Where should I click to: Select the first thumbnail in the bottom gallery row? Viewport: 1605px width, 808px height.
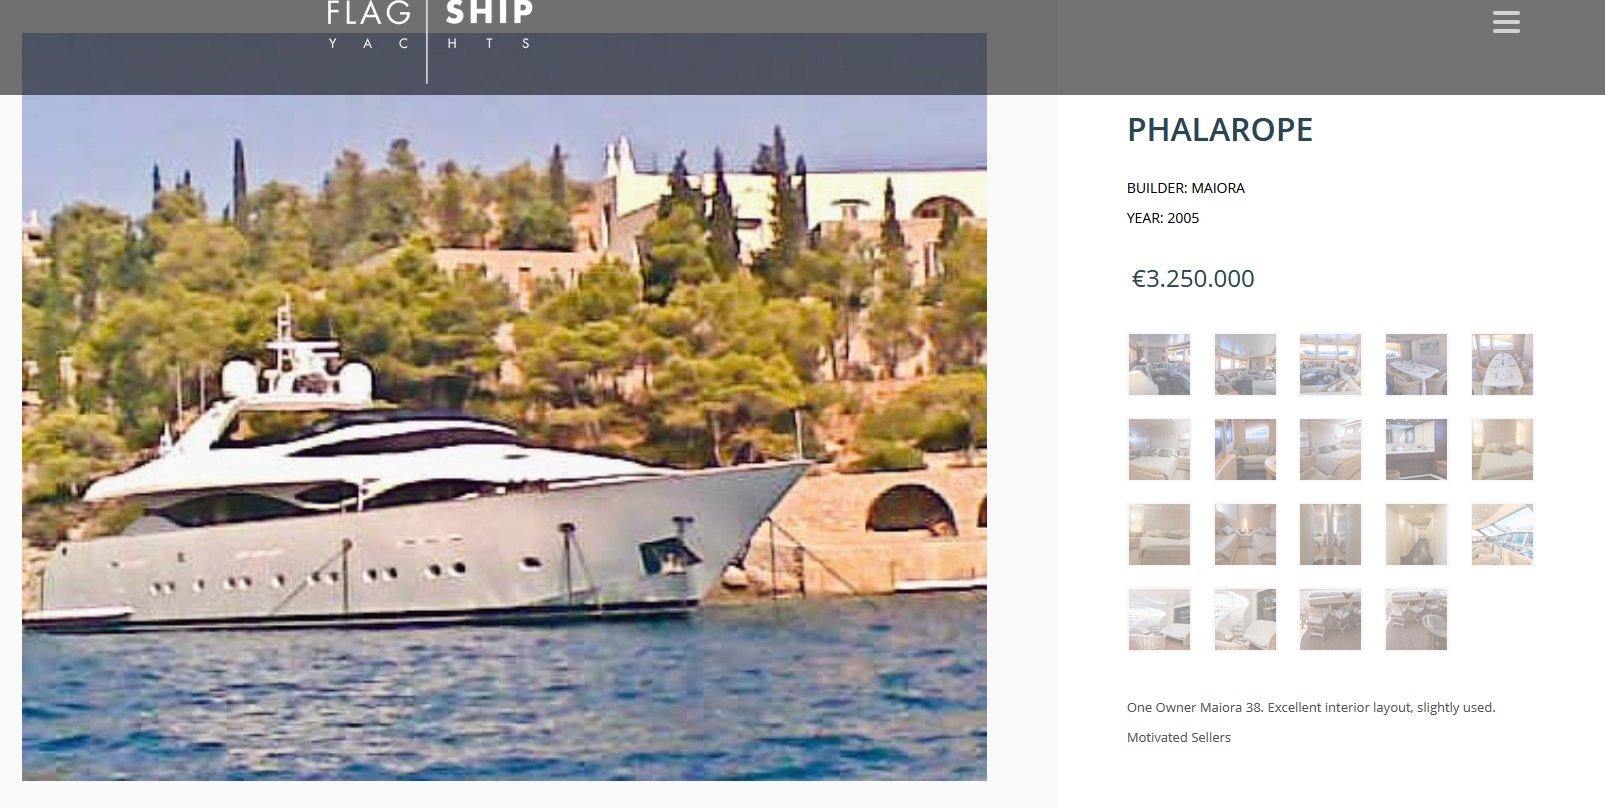point(1159,620)
